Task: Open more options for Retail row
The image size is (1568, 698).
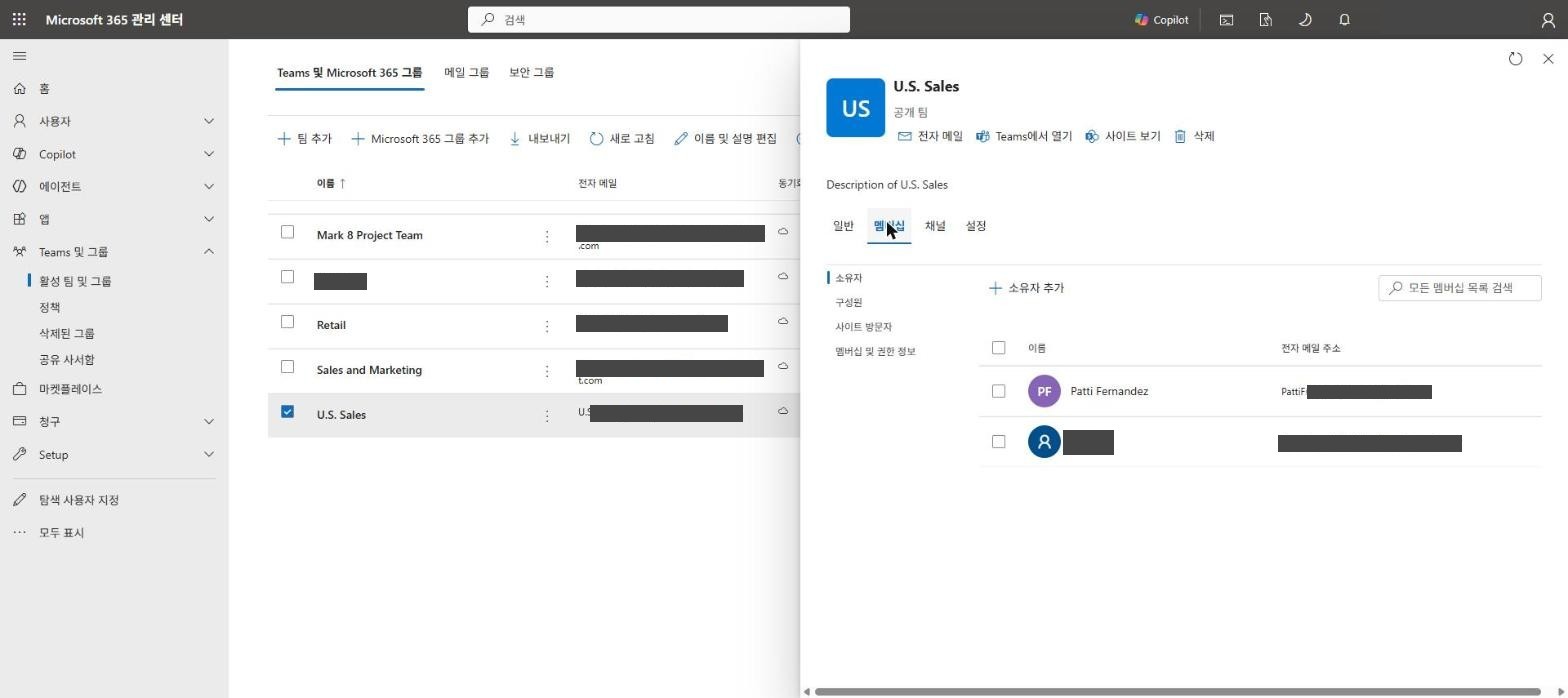Action: [547, 326]
